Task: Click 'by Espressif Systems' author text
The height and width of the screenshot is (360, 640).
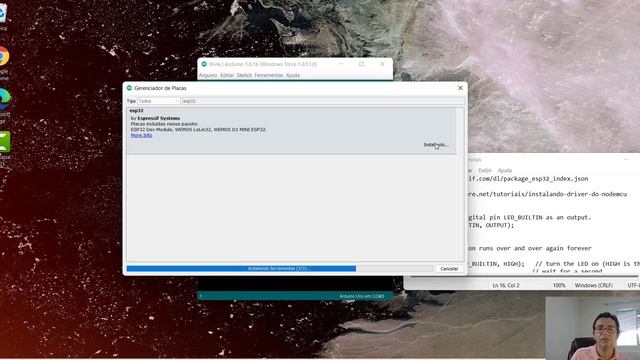Action: pos(155,118)
